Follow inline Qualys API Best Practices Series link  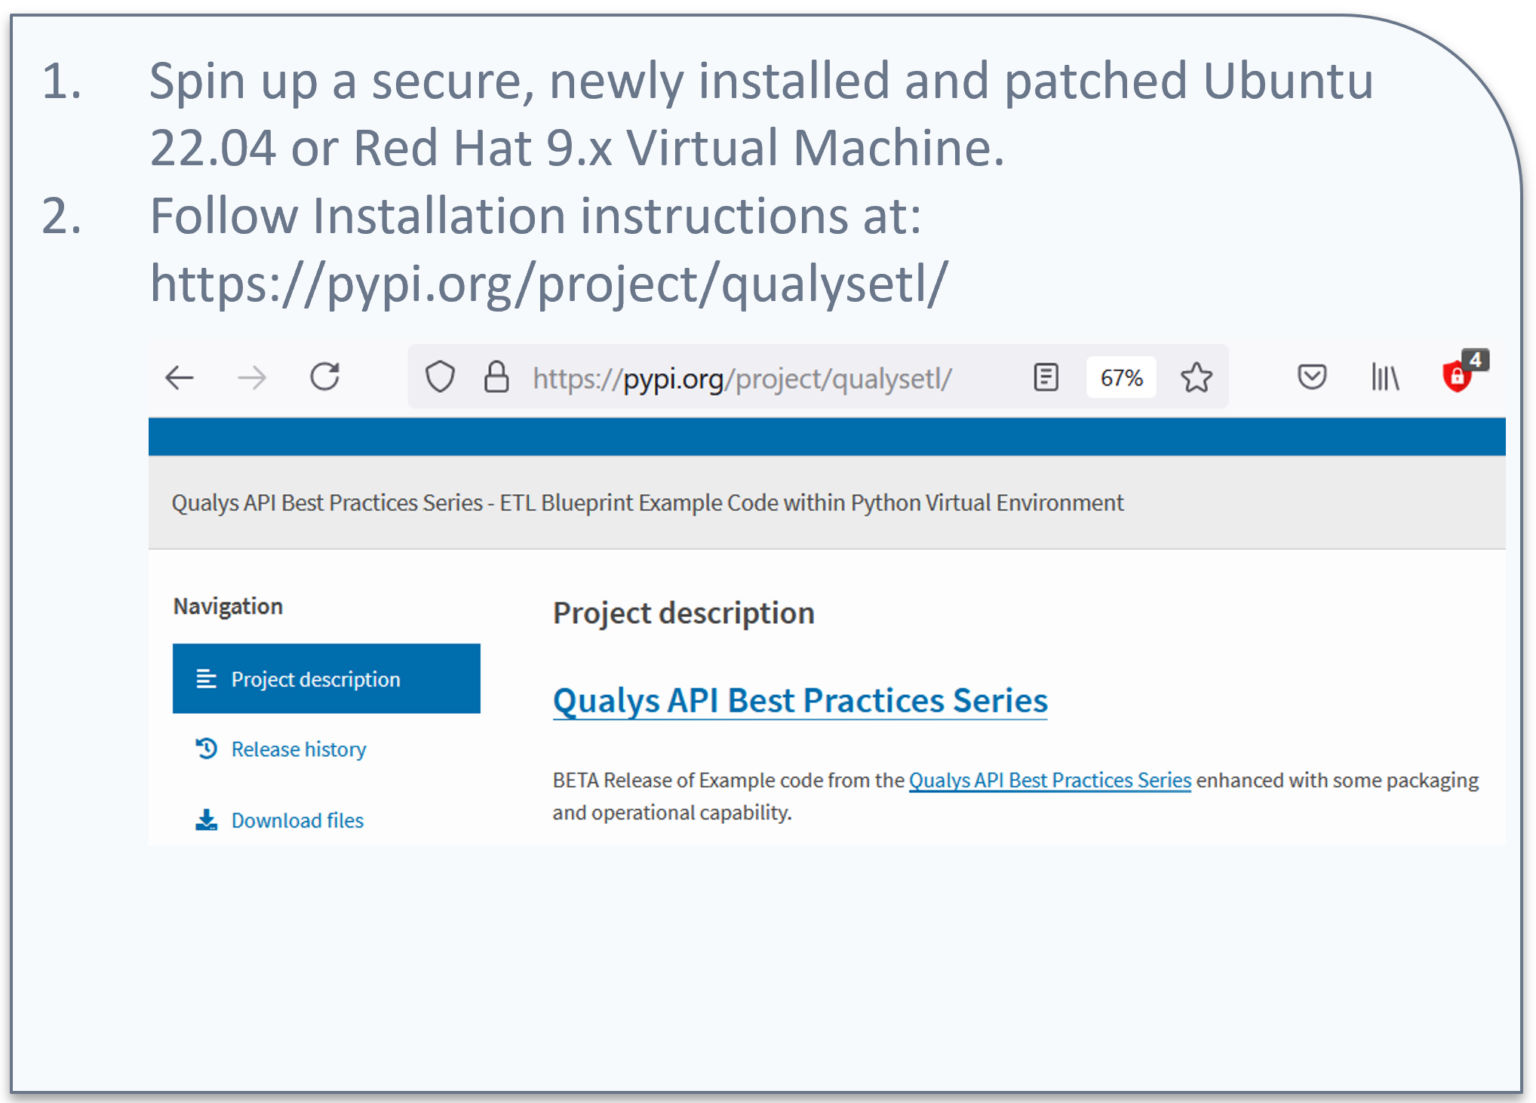tap(1050, 780)
